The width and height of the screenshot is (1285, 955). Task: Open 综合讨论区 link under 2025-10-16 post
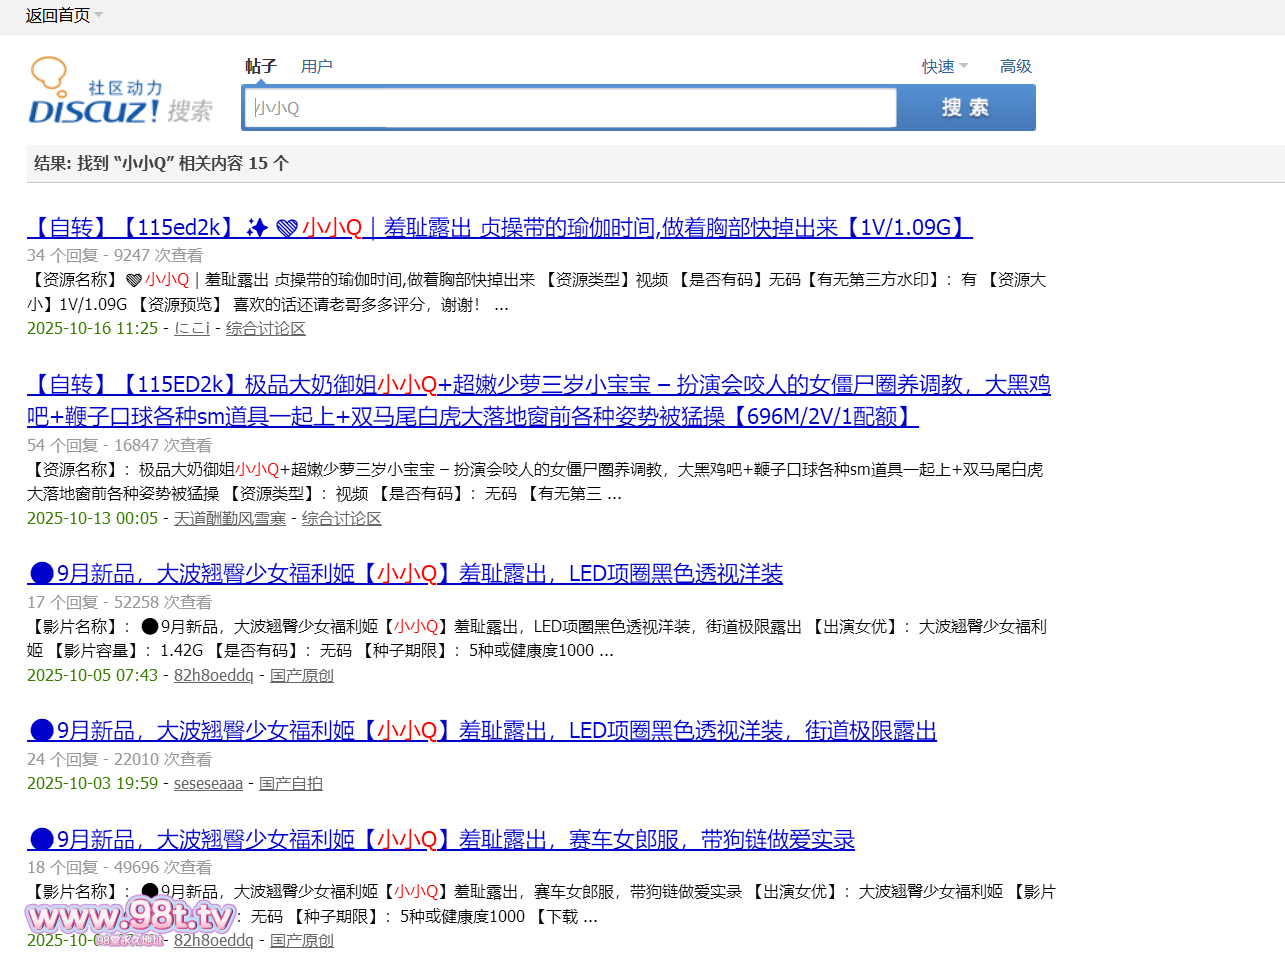pyautogui.click(x=266, y=329)
